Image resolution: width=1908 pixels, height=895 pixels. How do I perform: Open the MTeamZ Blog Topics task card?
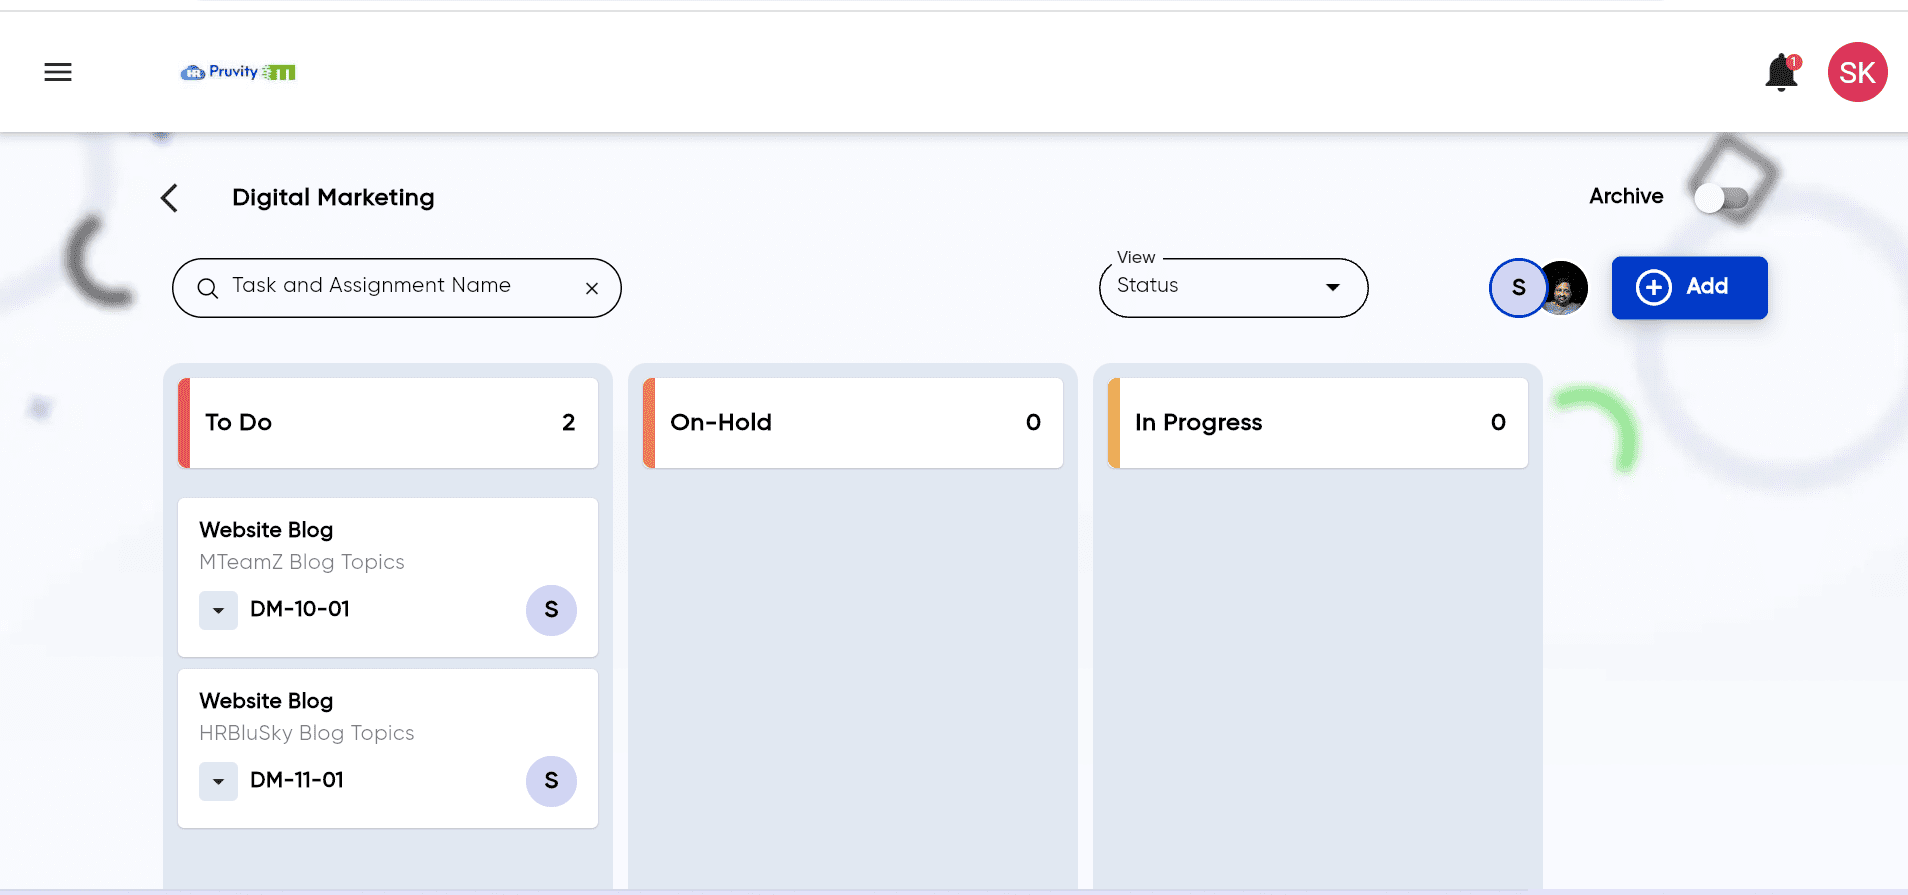(x=388, y=577)
